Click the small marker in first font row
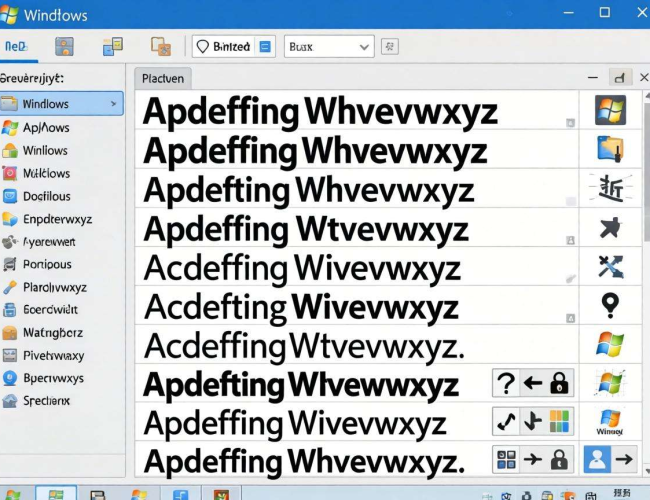The width and height of the screenshot is (650, 500). pos(570,123)
